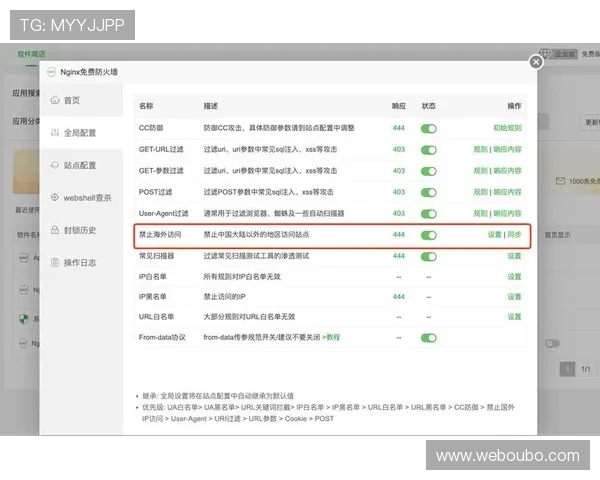The width and height of the screenshot is (600, 480).
Task: Open 响应内容 link for GET-URL过滤
Action: pos(507,149)
